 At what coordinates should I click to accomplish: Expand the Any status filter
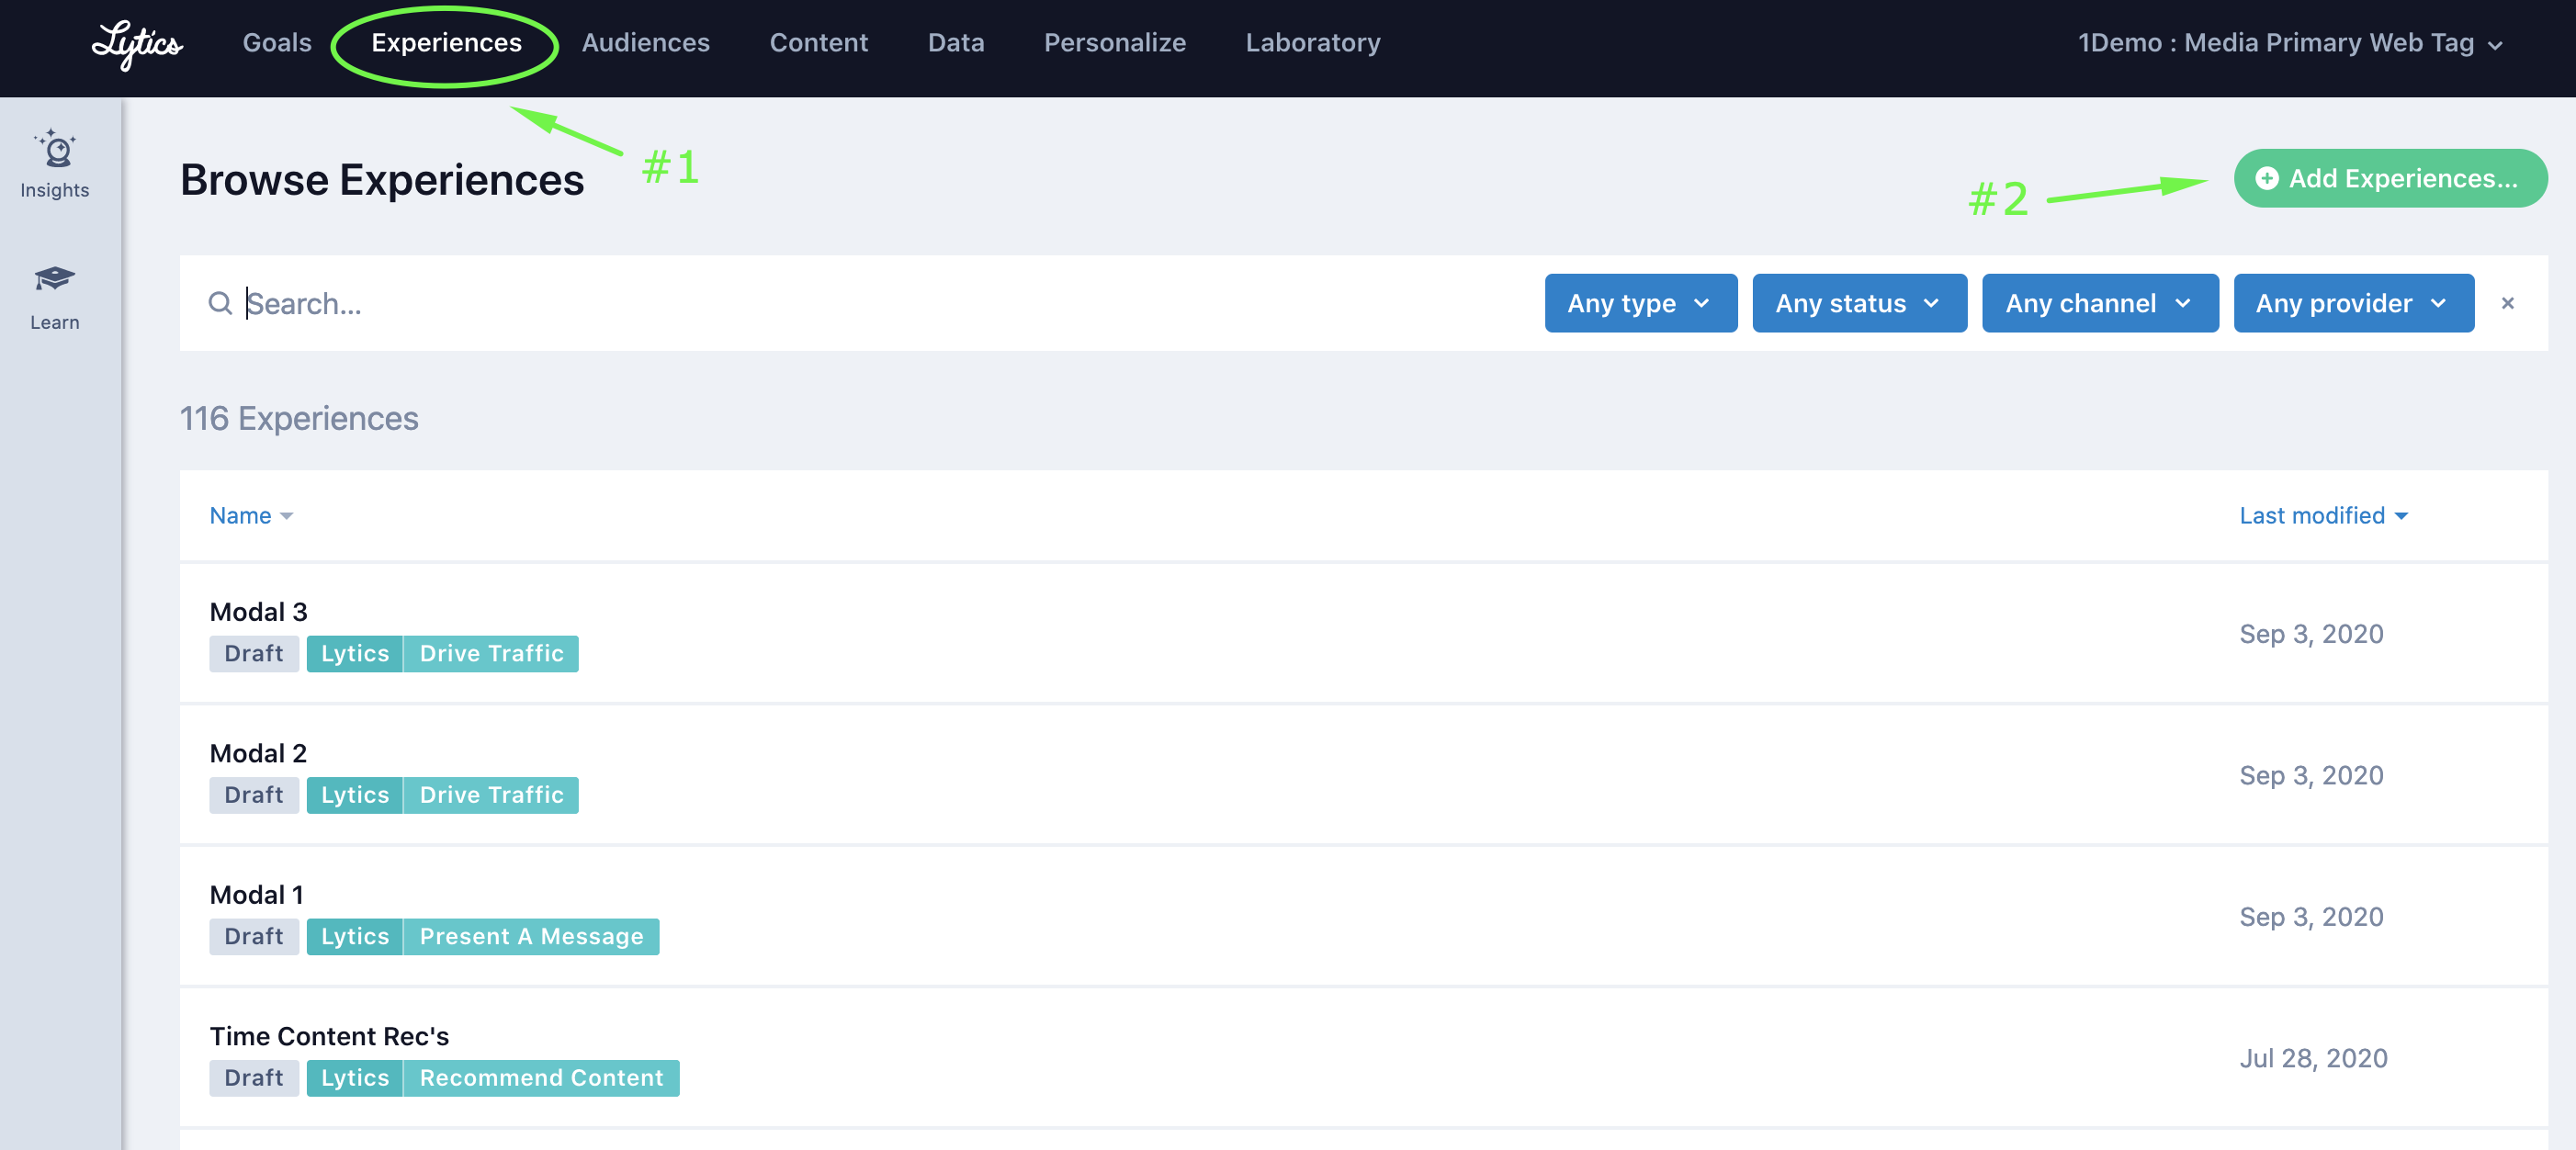pos(1859,303)
